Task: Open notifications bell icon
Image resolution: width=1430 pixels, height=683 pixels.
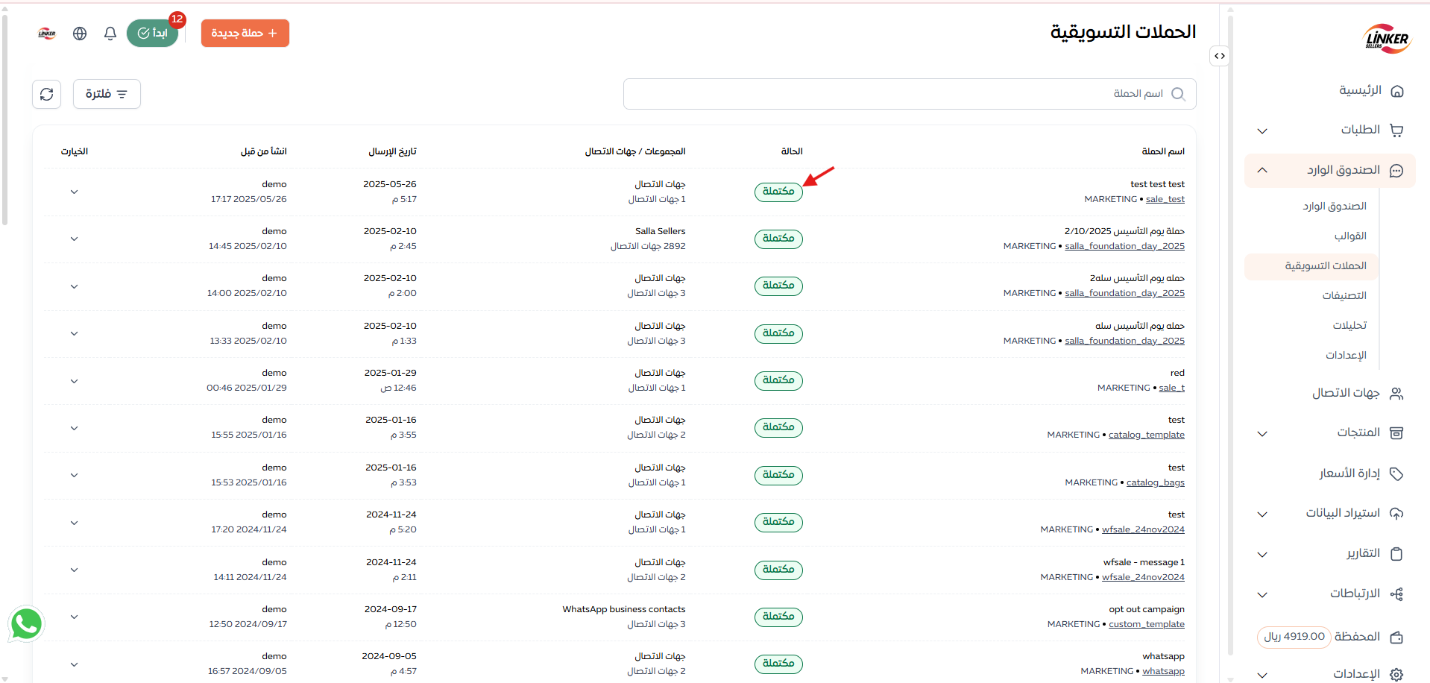Action: (110, 33)
